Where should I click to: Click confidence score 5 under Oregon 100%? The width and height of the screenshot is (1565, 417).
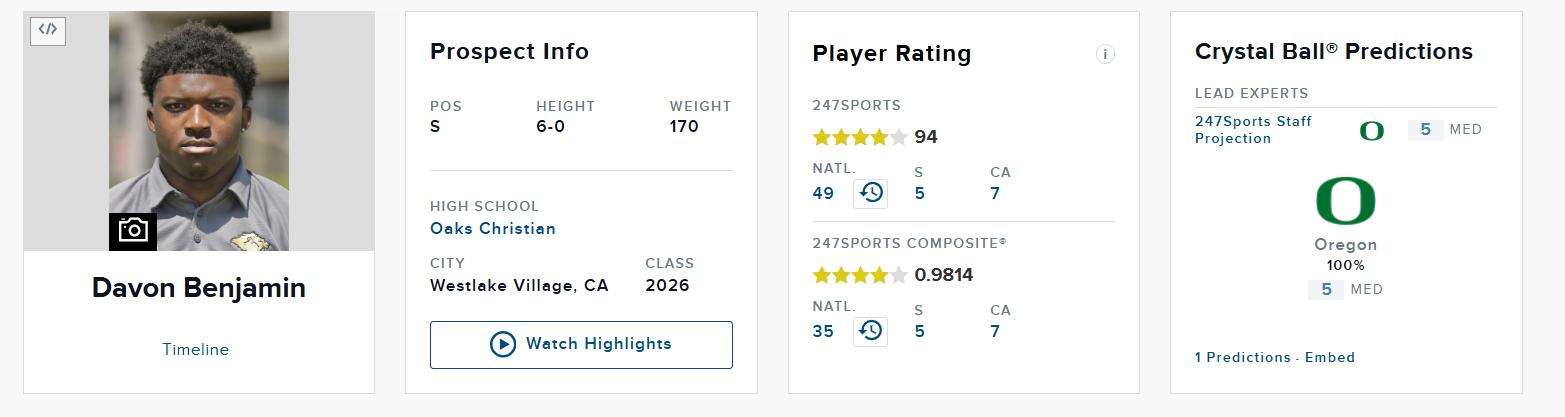point(1326,289)
